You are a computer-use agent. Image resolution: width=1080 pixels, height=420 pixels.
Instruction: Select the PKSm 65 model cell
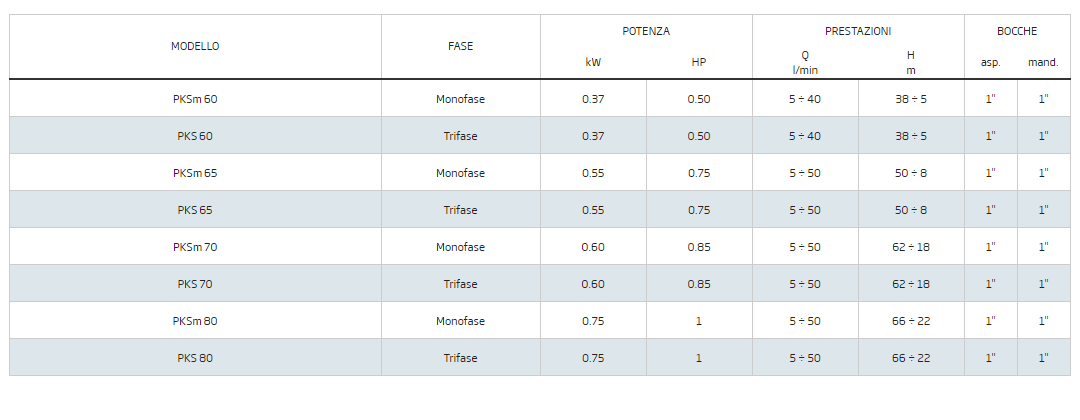[x=195, y=173]
